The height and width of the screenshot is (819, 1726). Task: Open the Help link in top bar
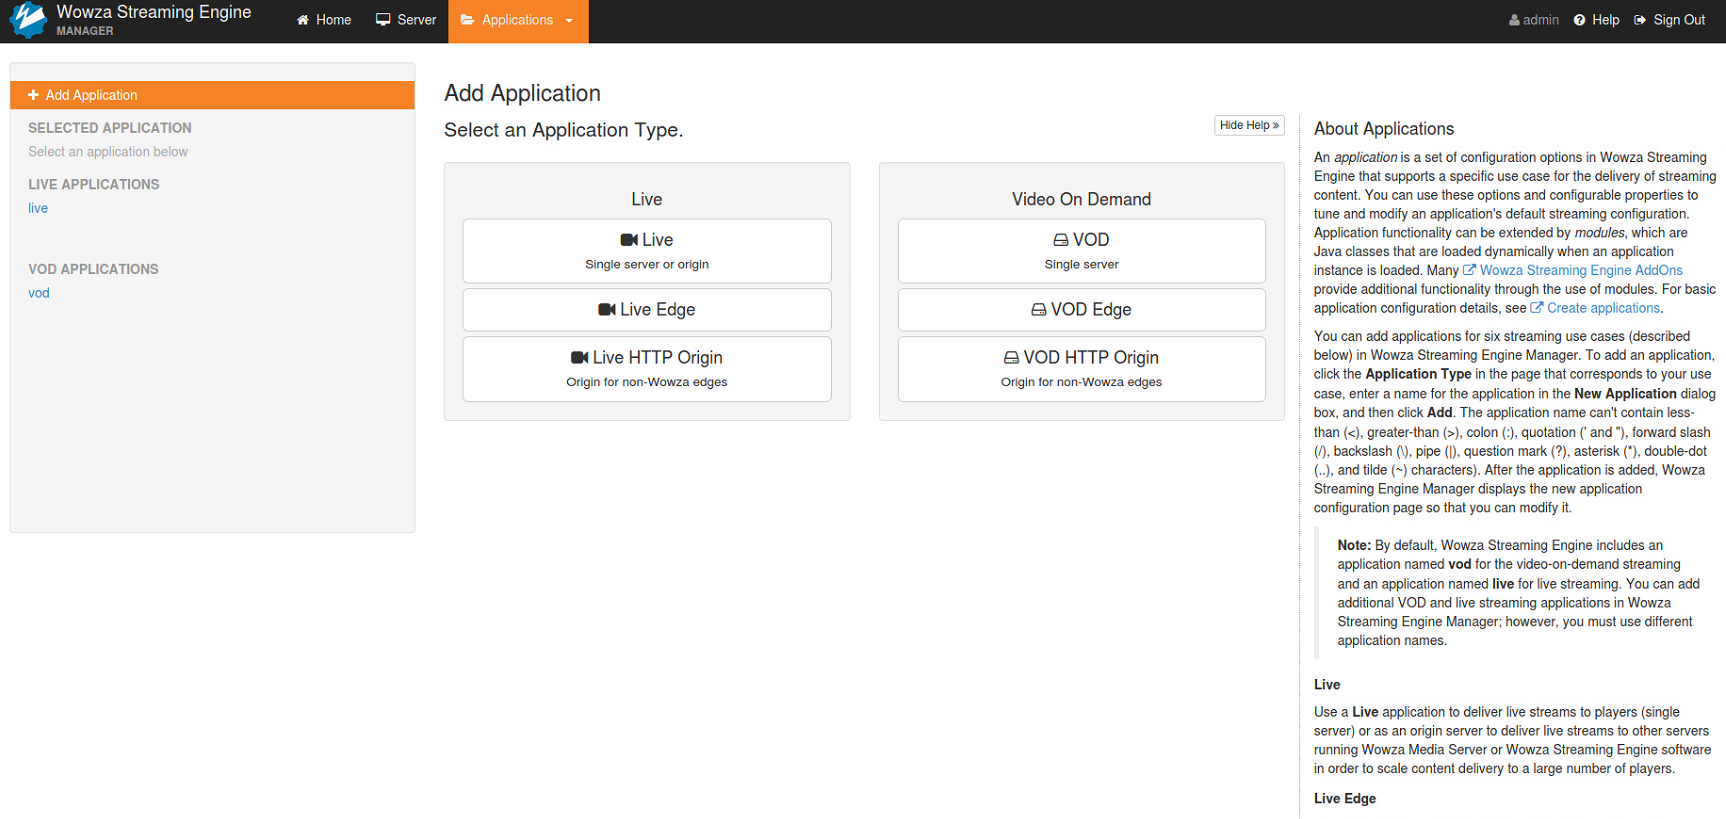tap(1597, 20)
